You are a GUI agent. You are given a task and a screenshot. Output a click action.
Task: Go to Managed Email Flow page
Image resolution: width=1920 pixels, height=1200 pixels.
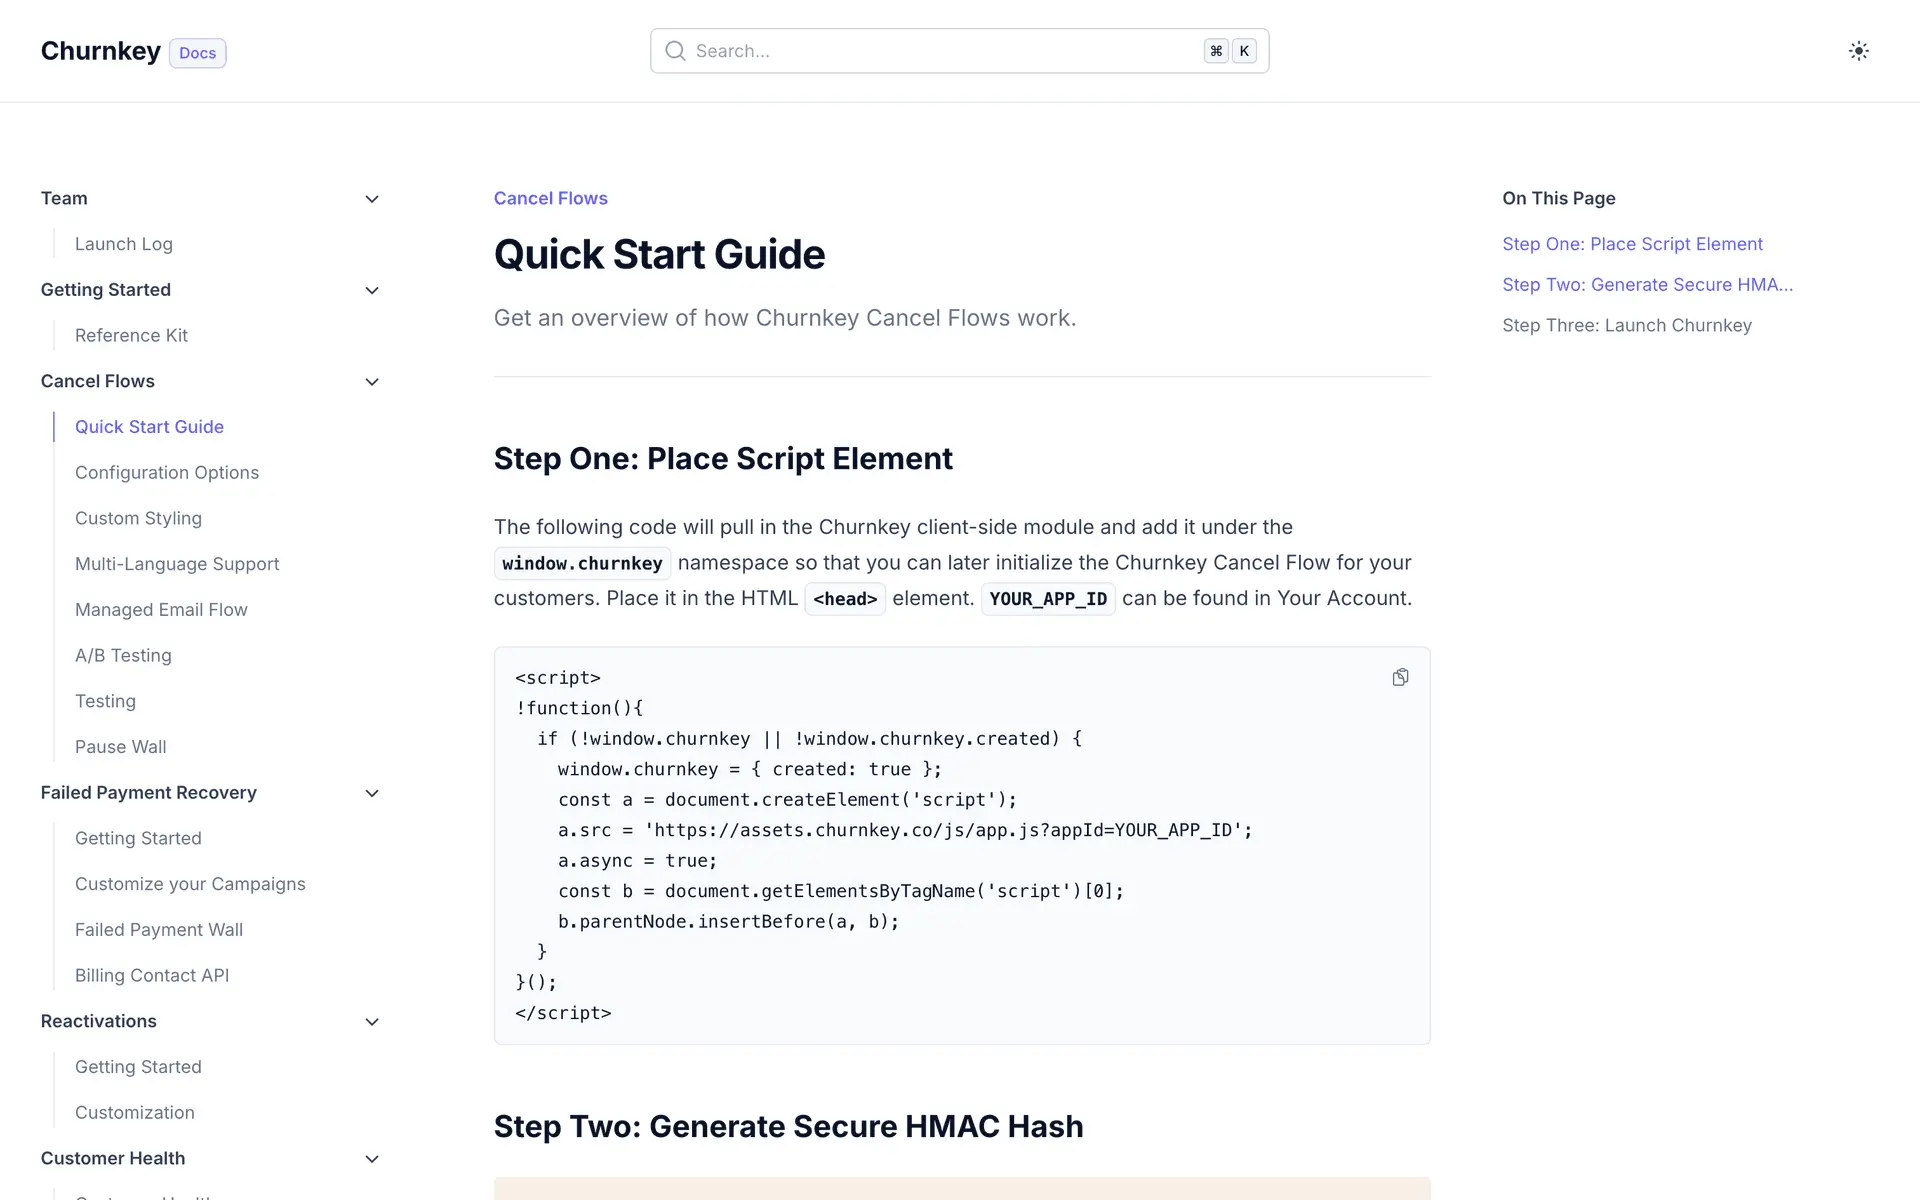[161, 610]
